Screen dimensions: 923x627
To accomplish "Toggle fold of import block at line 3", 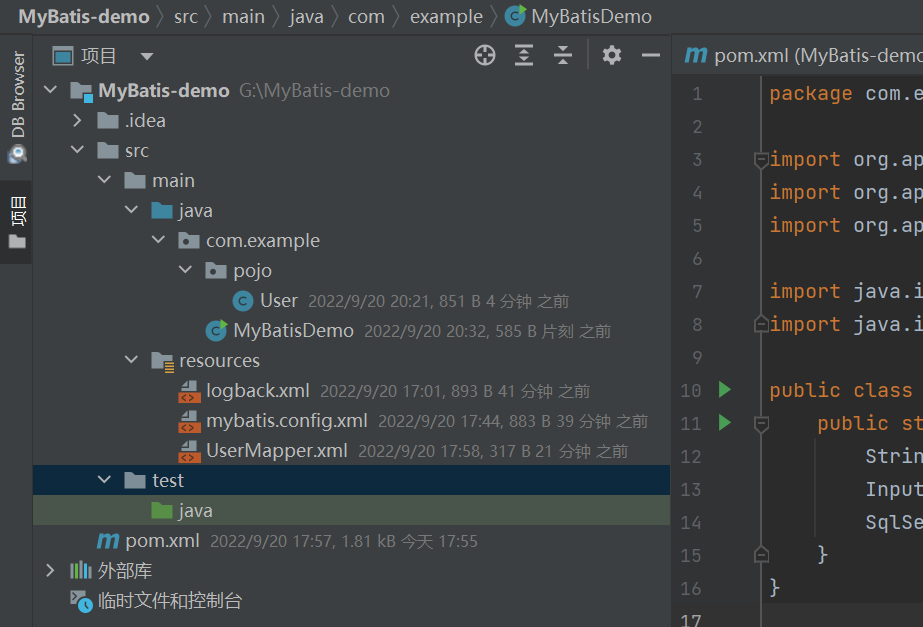I will pos(761,160).
